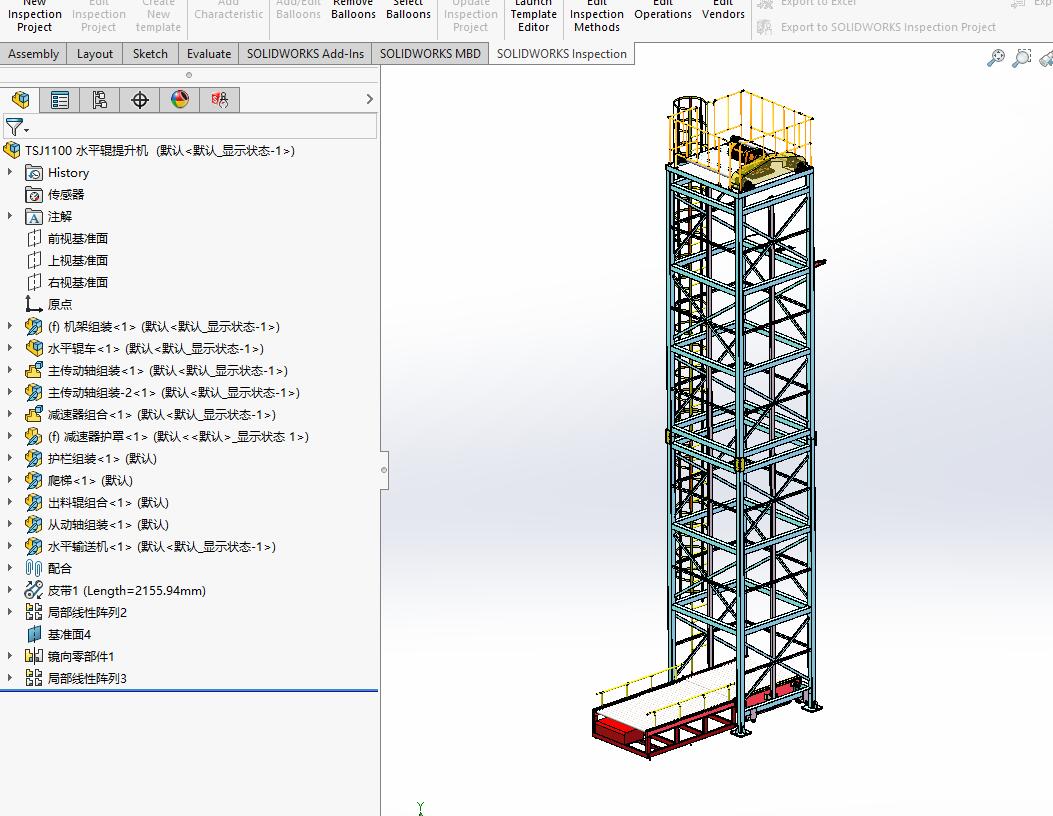Click the 上视基准面 plane icon
1053x816 pixels.
[34, 261]
